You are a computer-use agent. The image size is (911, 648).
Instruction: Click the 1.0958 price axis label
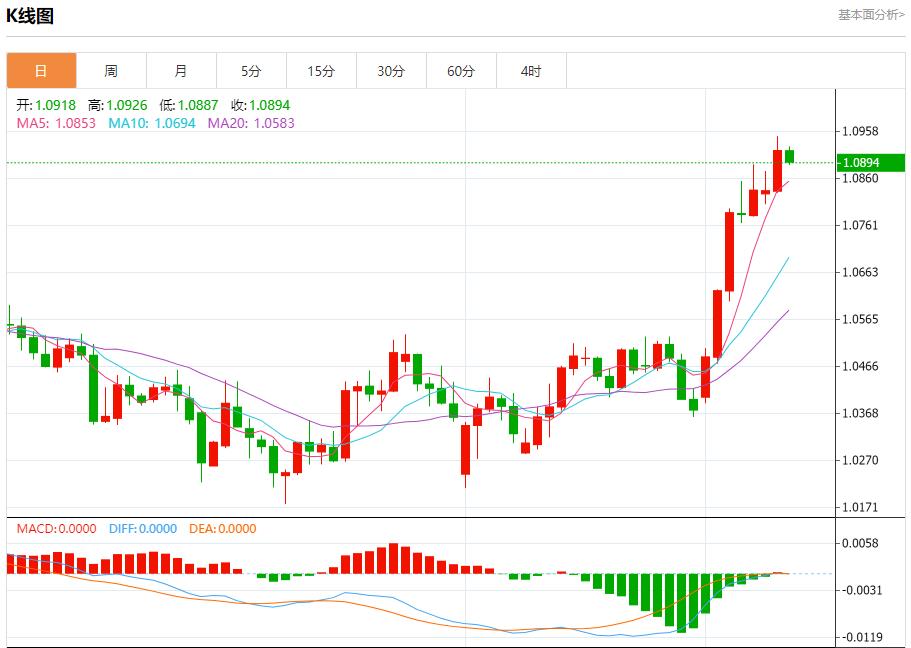click(x=860, y=131)
